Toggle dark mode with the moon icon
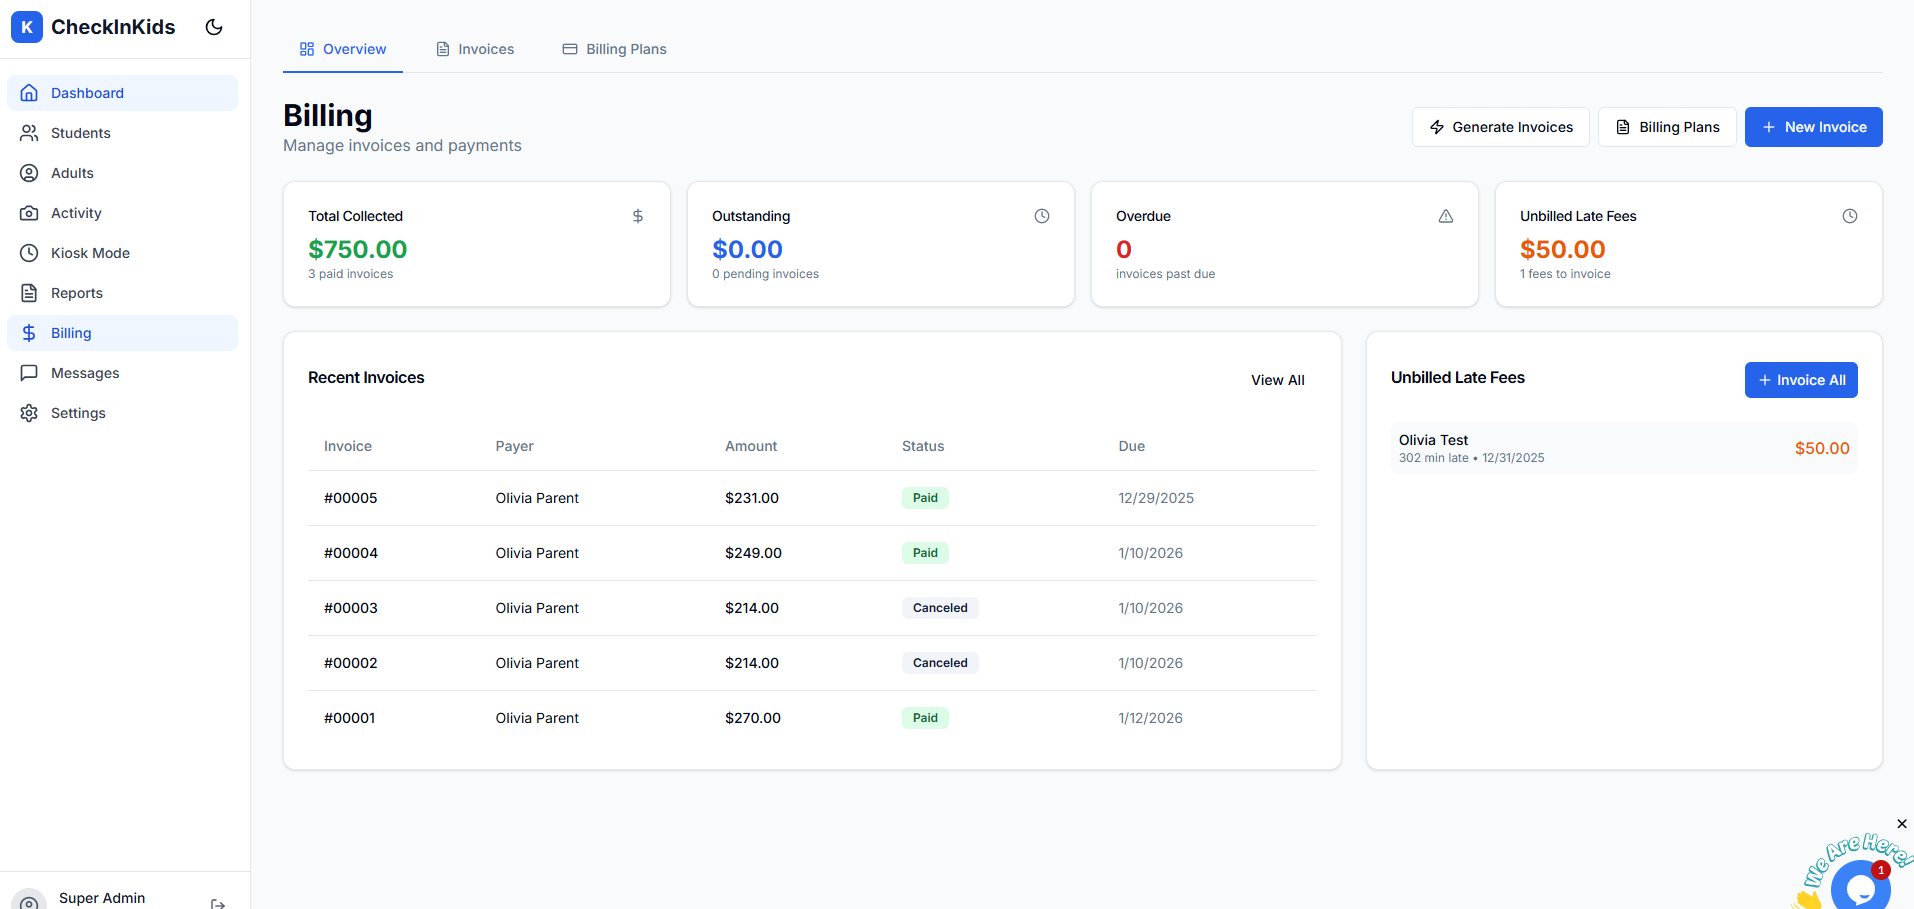Viewport: 1914px width, 909px height. 214,27
